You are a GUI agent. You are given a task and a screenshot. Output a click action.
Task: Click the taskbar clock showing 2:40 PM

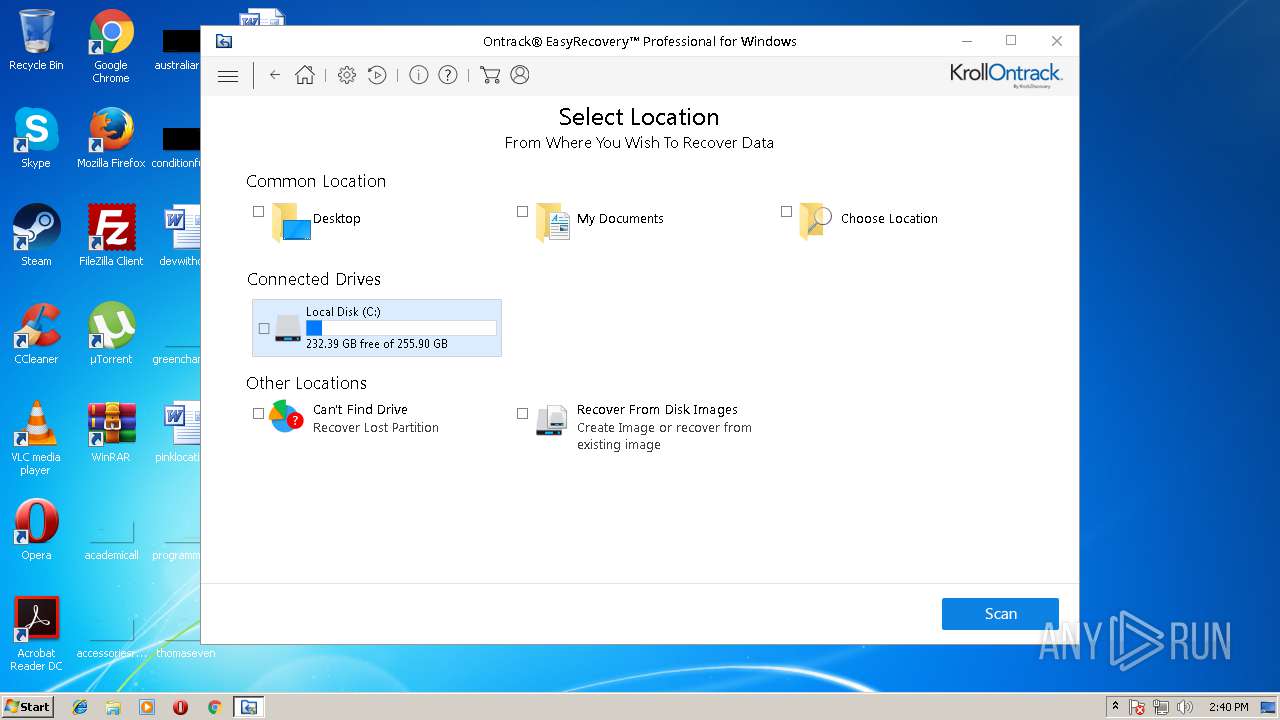coord(1229,707)
